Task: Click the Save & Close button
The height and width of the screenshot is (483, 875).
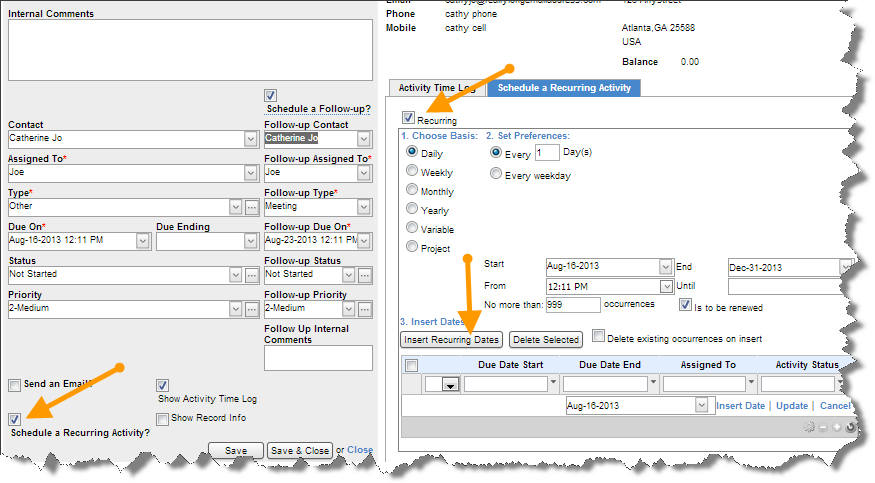Action: [x=300, y=451]
